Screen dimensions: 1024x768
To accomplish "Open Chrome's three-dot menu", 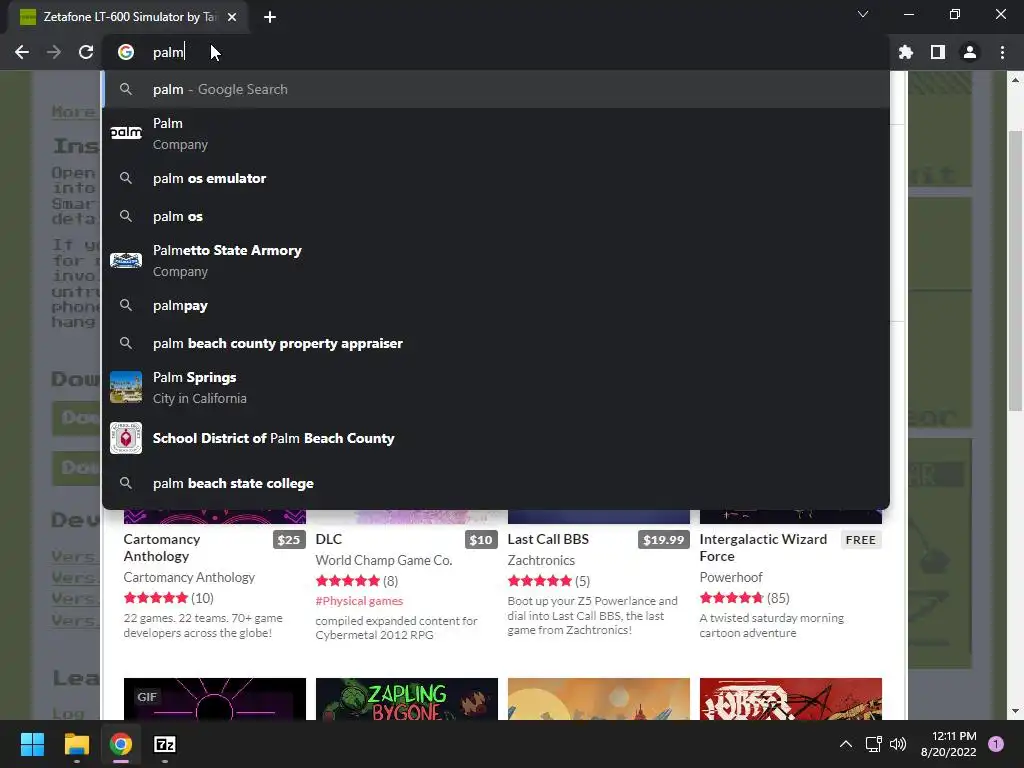I will pyautogui.click(x=1002, y=52).
